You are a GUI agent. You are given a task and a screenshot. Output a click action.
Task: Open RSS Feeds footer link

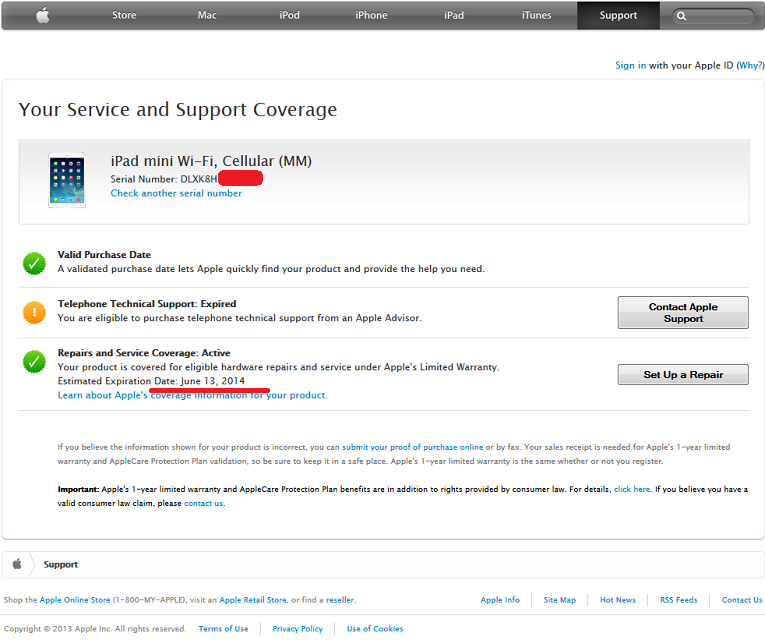coord(679,600)
